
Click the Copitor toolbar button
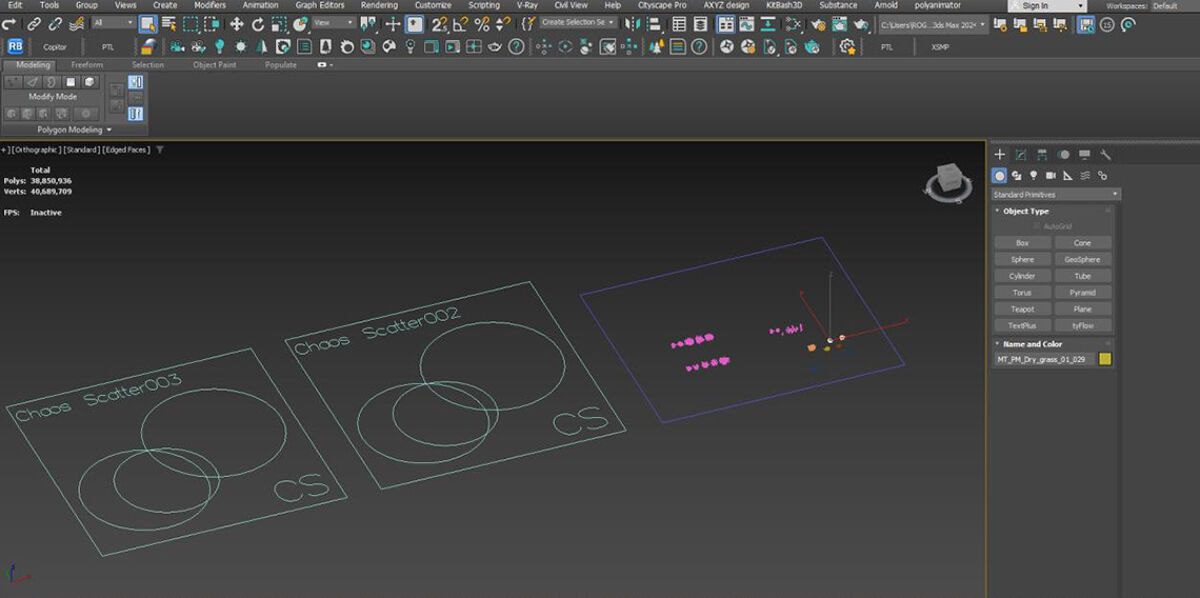tap(55, 47)
